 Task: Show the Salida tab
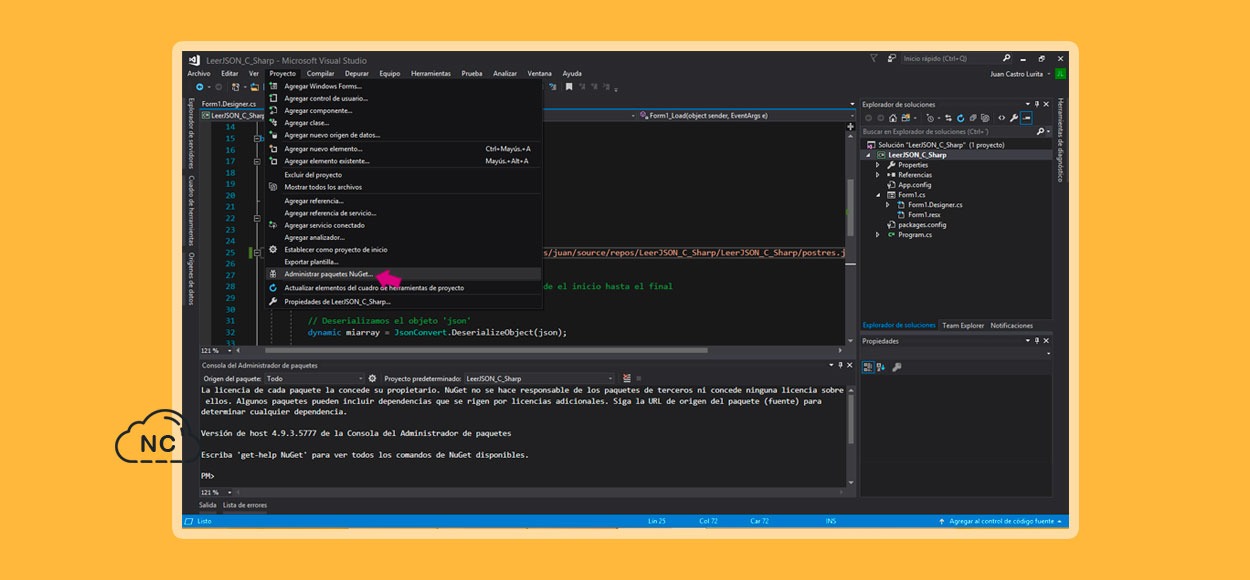(x=208, y=506)
